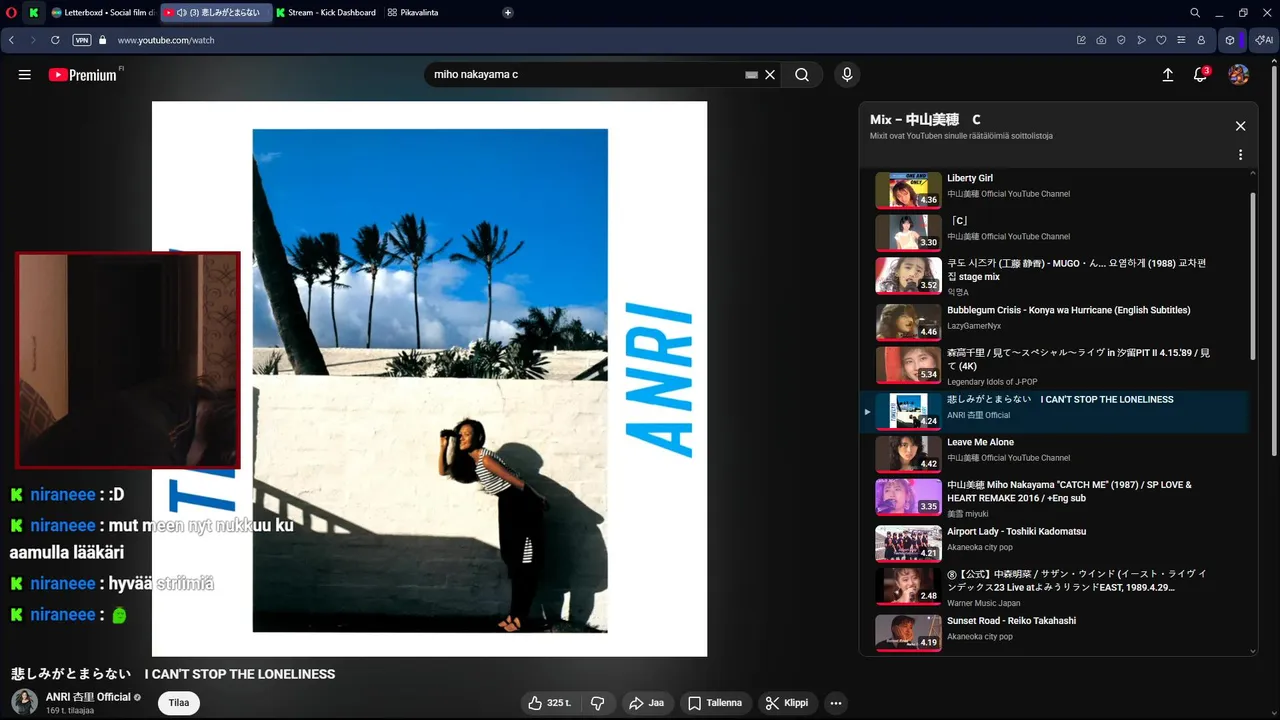Create a clip with Klippi button
This screenshot has height=720, width=1280.
787,703
